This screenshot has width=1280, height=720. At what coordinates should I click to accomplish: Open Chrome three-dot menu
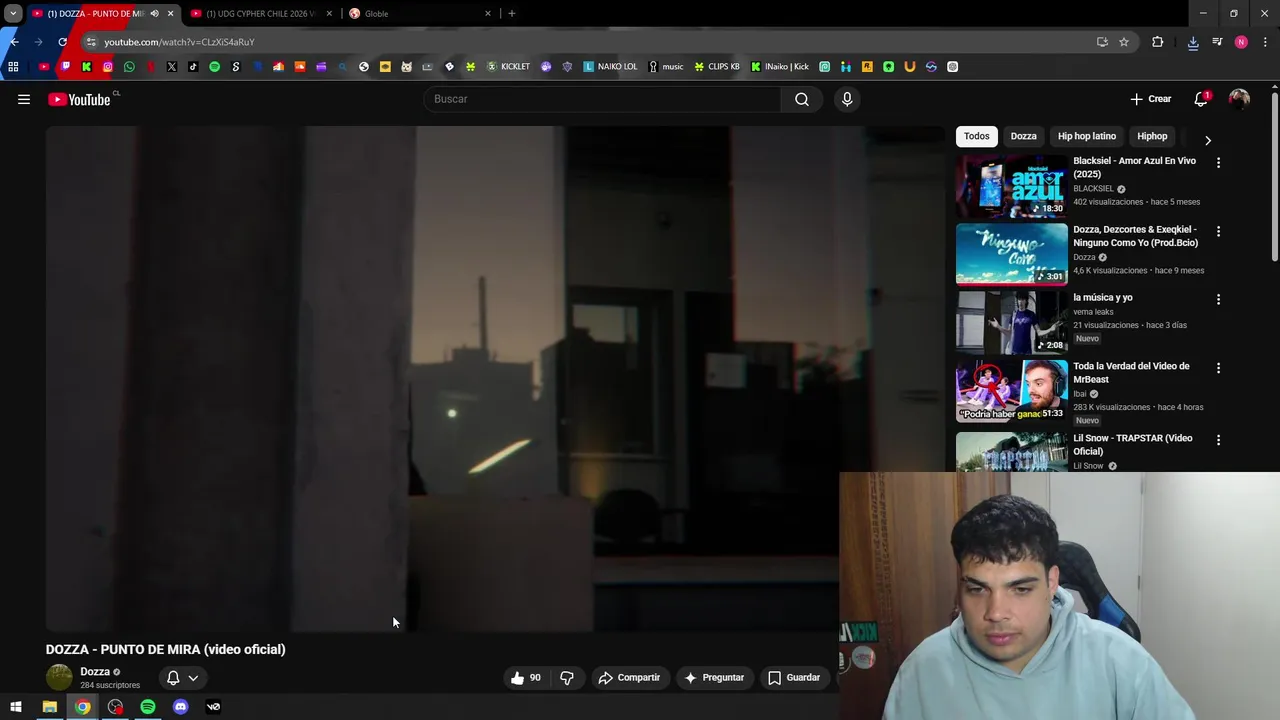click(1265, 42)
